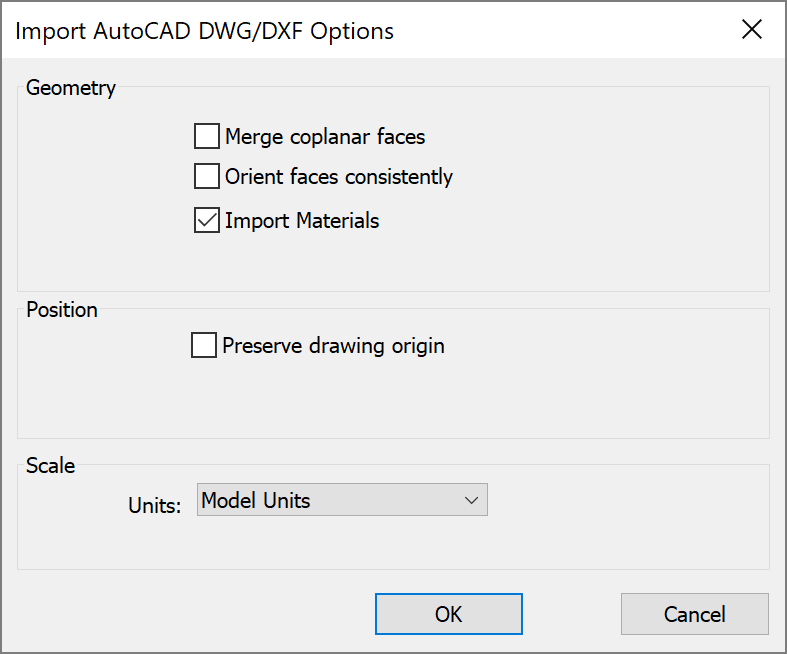Click the "Preserve drawing origin" label text
This screenshot has height=654, width=787.
(333, 346)
